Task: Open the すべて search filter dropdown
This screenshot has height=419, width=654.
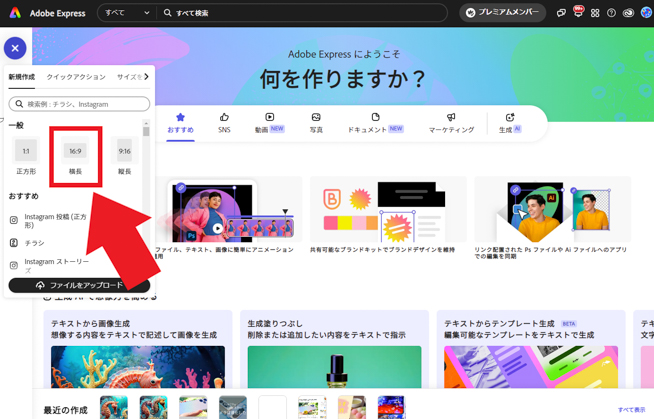Action: (127, 13)
